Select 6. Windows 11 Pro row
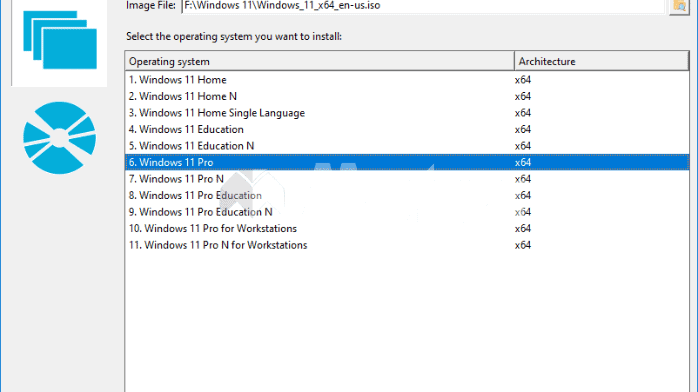Screen dimensions: 698x392 point(407,162)
